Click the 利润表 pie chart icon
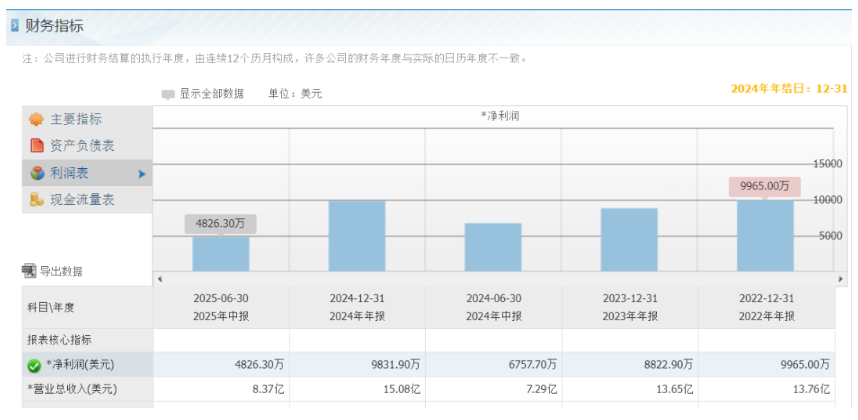 coord(36,173)
